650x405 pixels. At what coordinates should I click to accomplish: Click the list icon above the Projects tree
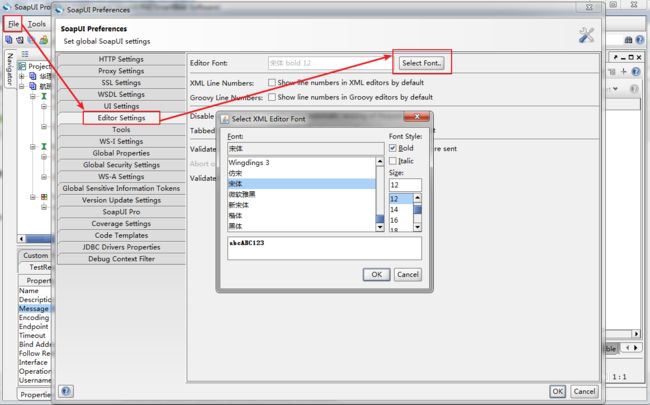25,54
